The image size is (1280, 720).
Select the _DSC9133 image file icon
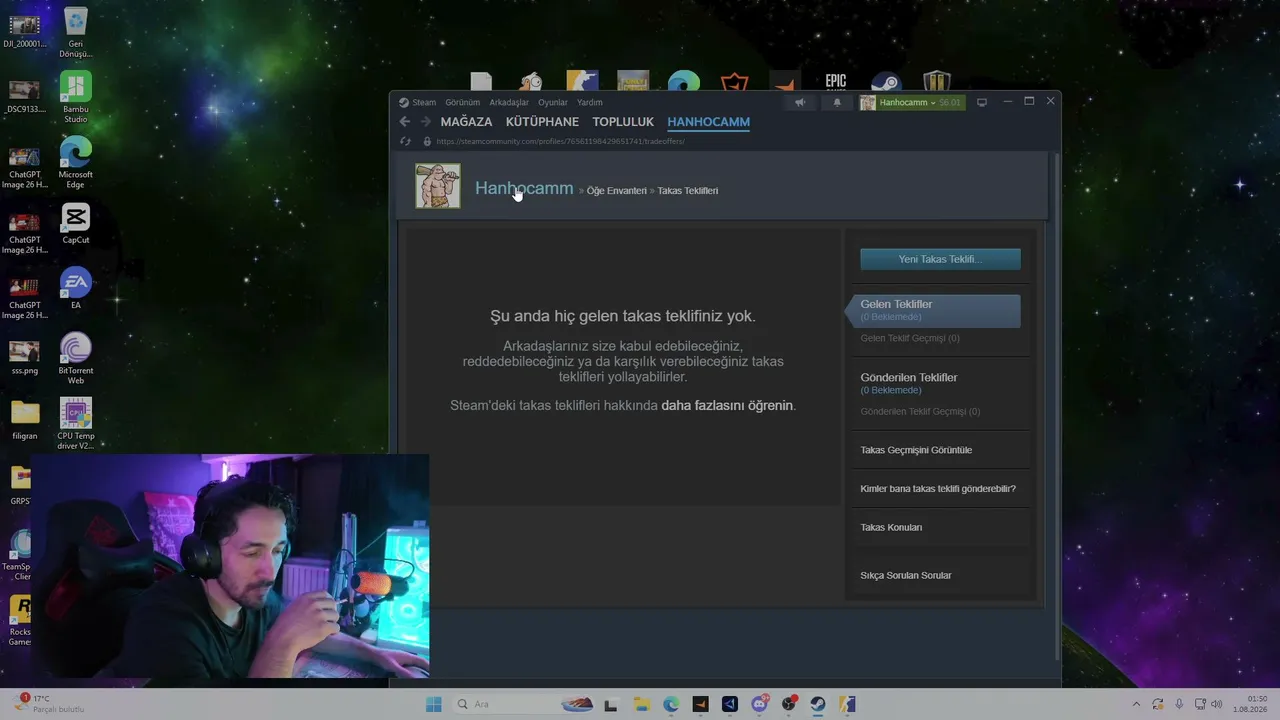[25, 95]
